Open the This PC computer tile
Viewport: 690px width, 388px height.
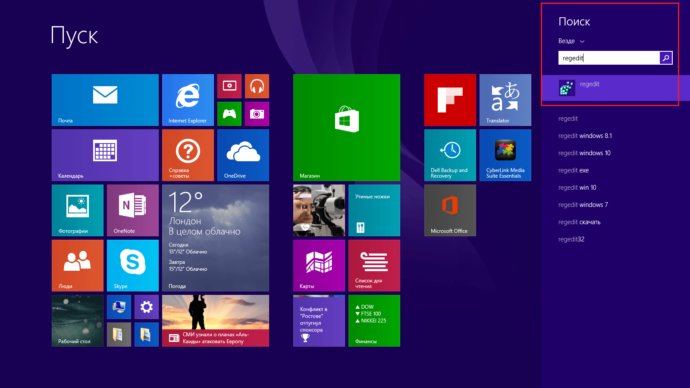tap(119, 307)
